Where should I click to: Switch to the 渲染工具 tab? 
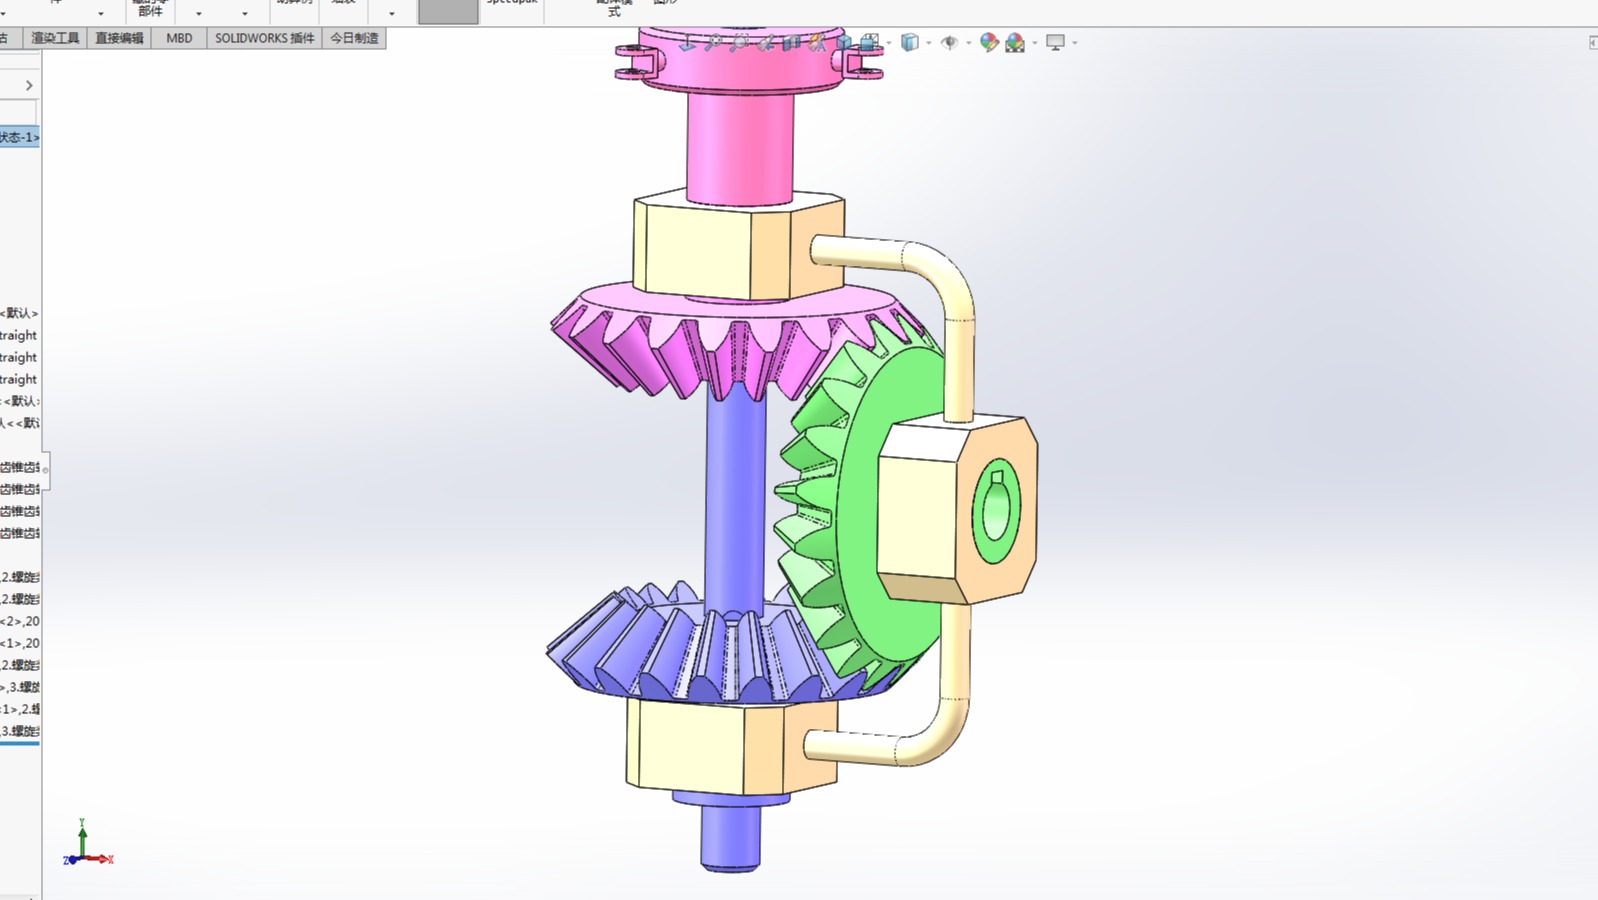click(x=55, y=38)
